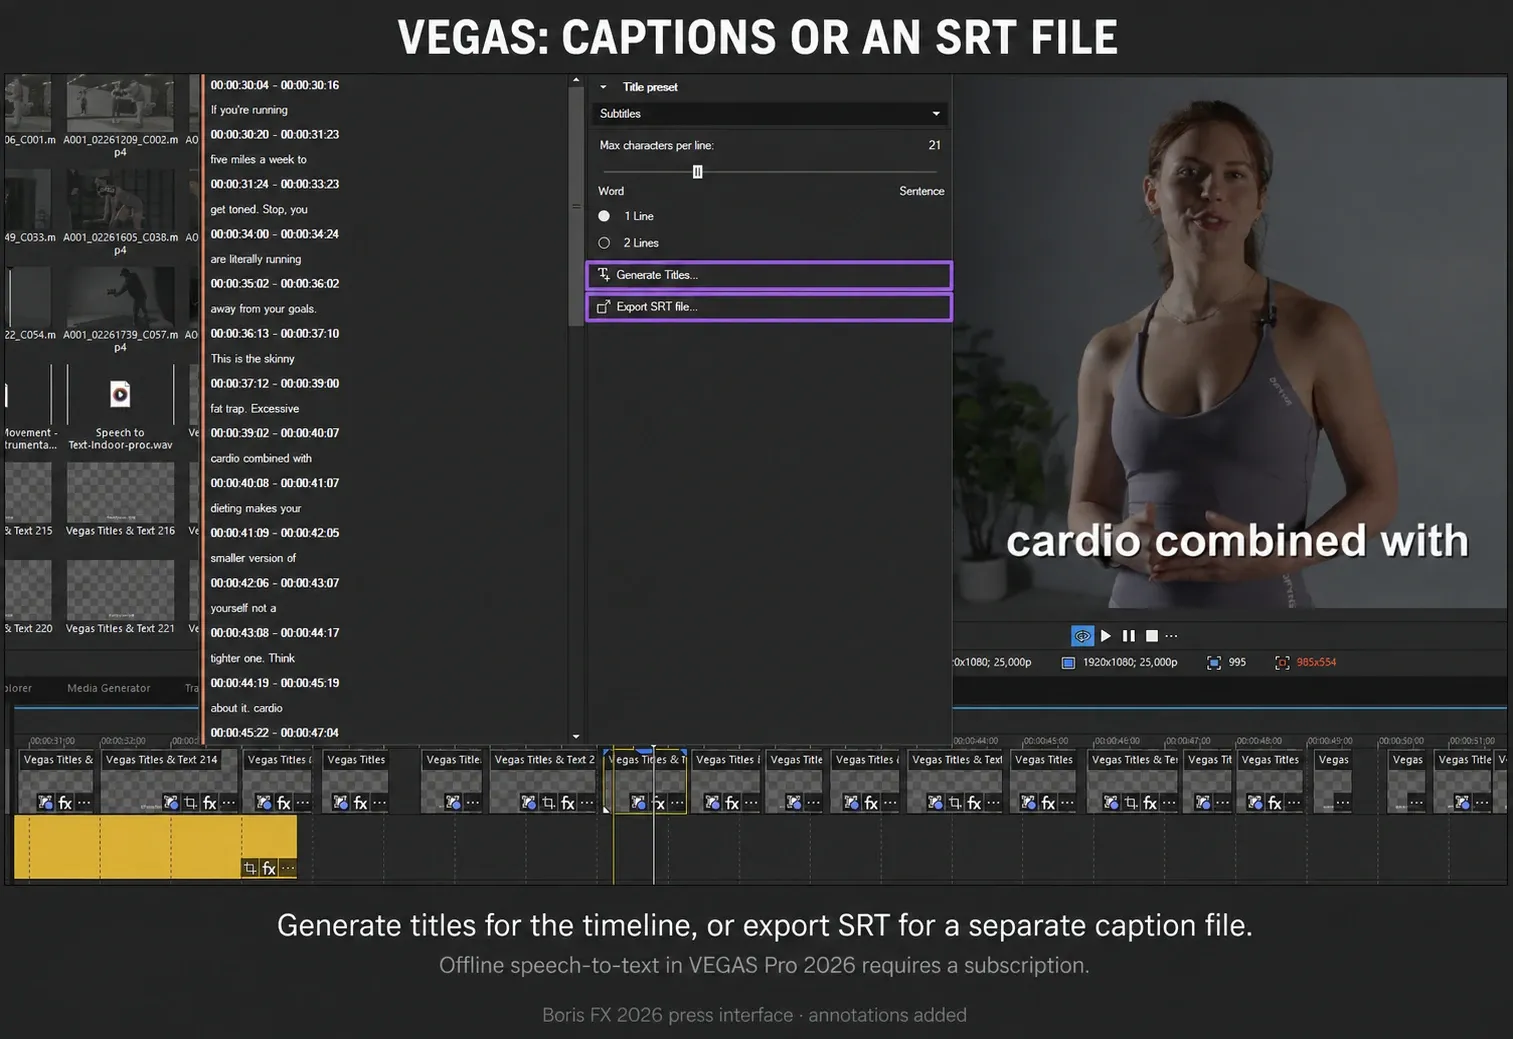Open more options on the yellow clip
Viewport: 1513px width, 1039px height.
click(x=288, y=868)
